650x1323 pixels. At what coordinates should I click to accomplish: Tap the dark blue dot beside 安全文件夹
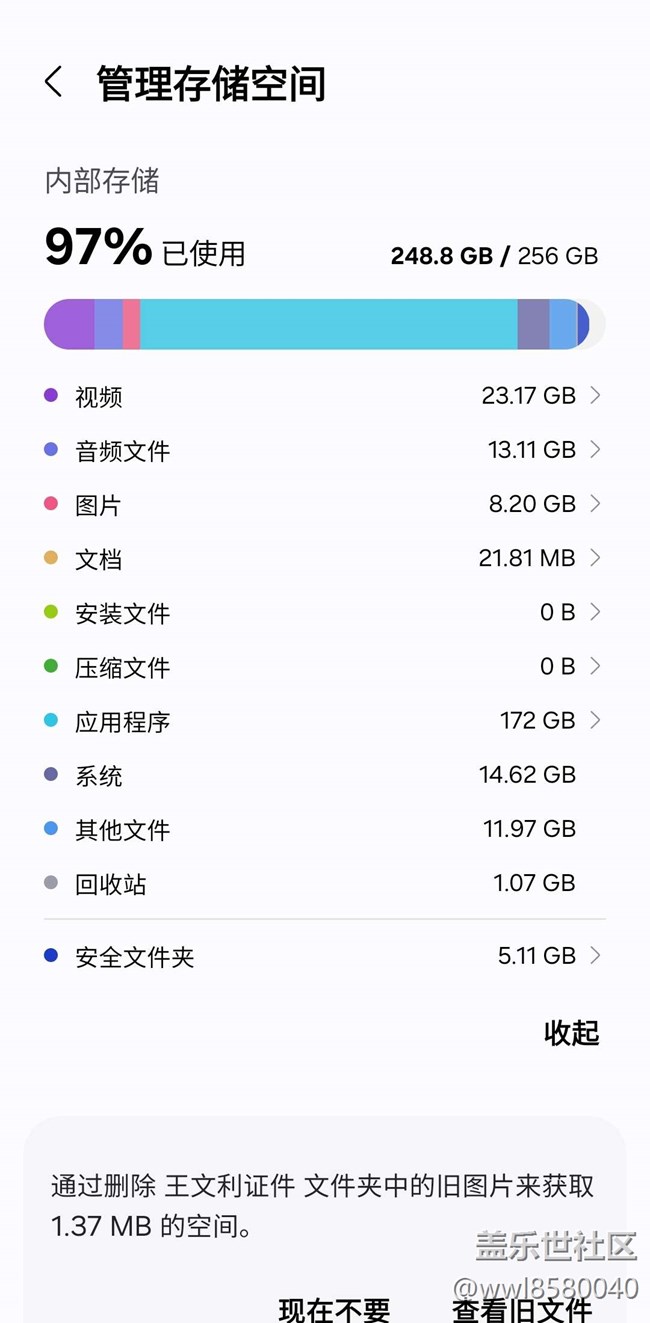point(51,956)
